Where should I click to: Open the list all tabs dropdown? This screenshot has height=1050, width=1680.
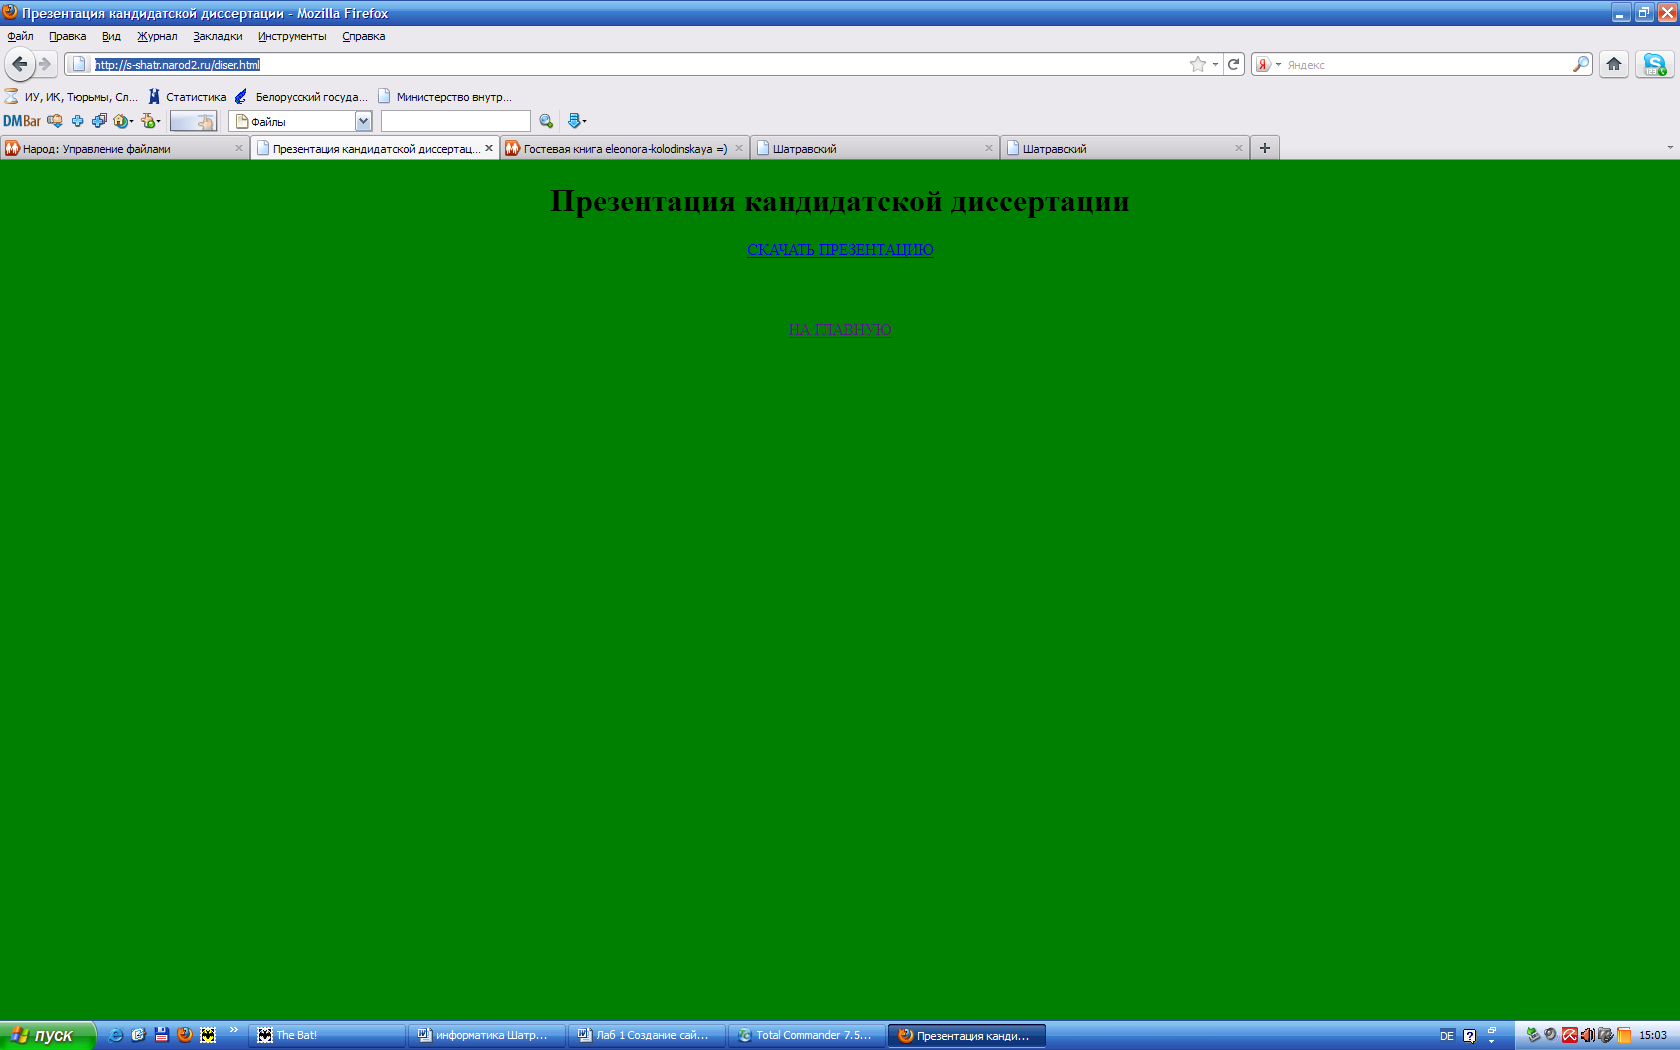coord(1669,148)
